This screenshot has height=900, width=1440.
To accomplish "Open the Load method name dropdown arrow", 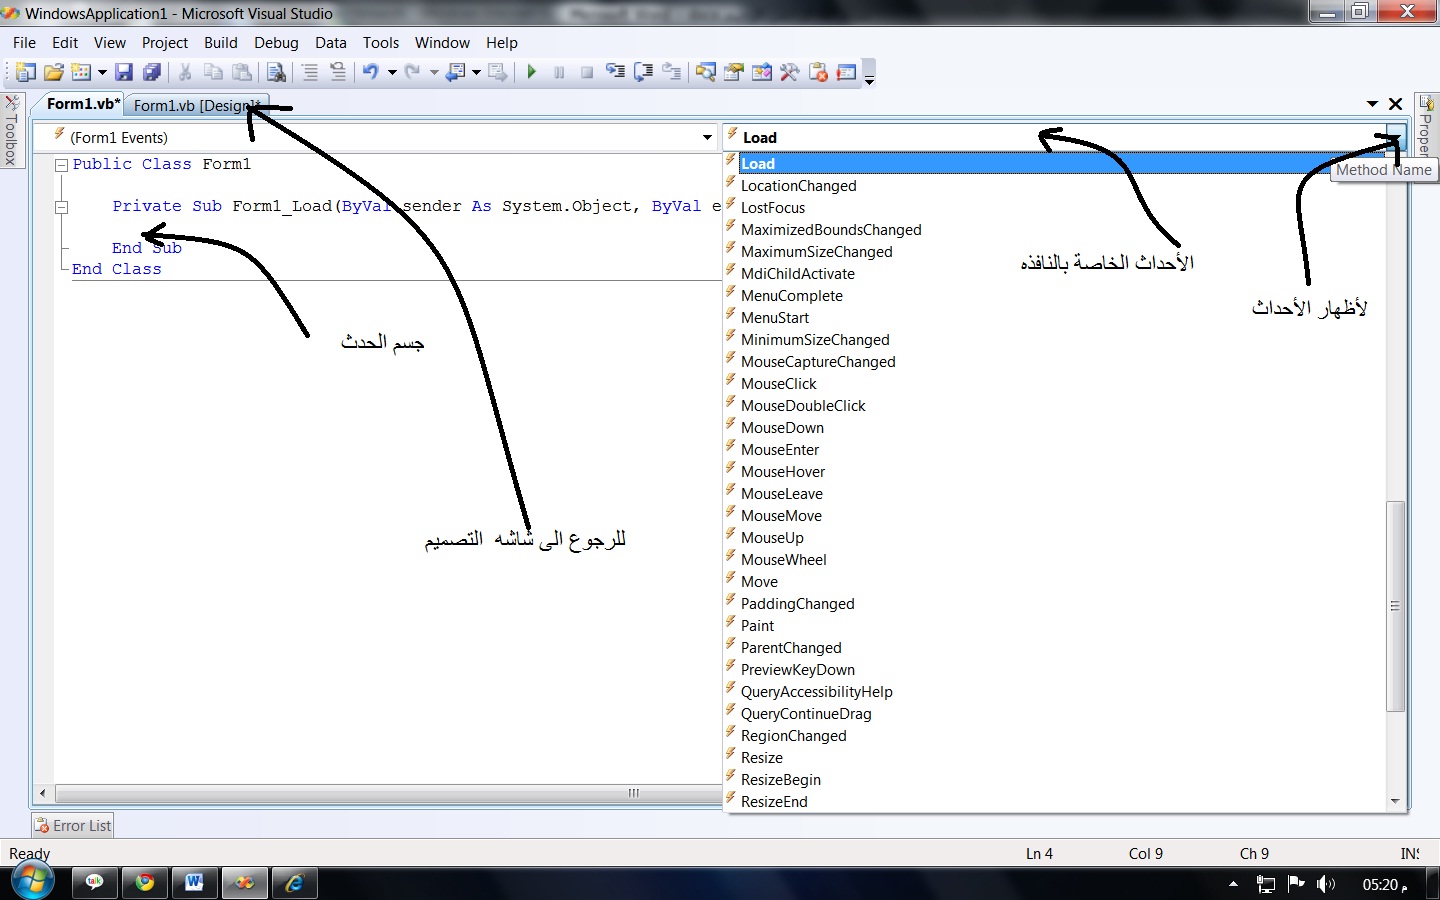I will click(1396, 137).
